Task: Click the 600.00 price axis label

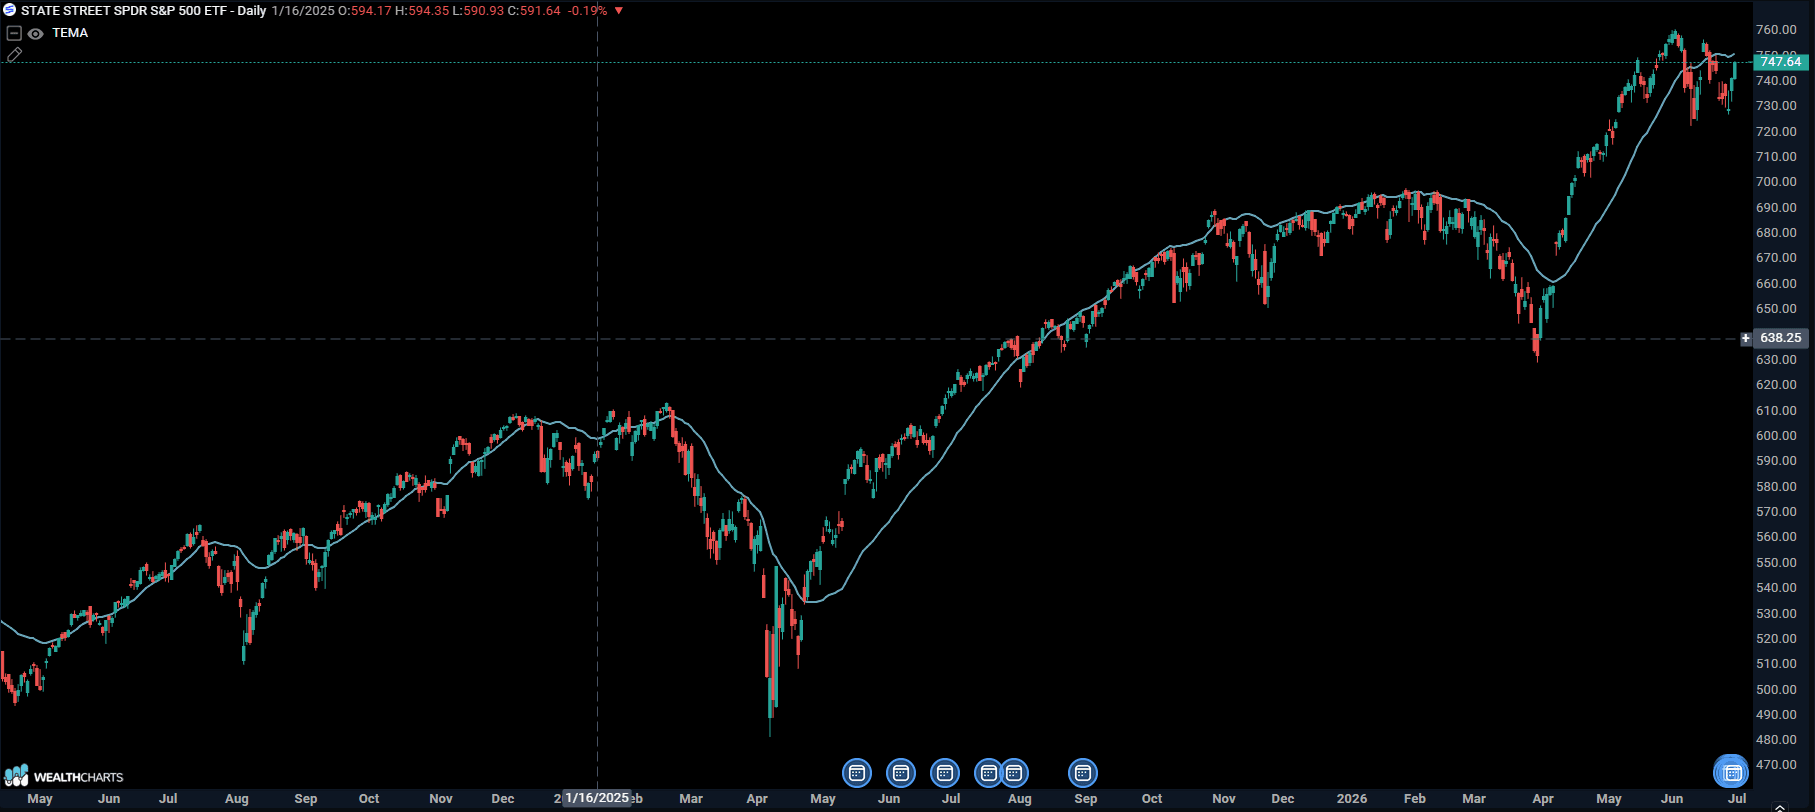Action: pos(1776,436)
